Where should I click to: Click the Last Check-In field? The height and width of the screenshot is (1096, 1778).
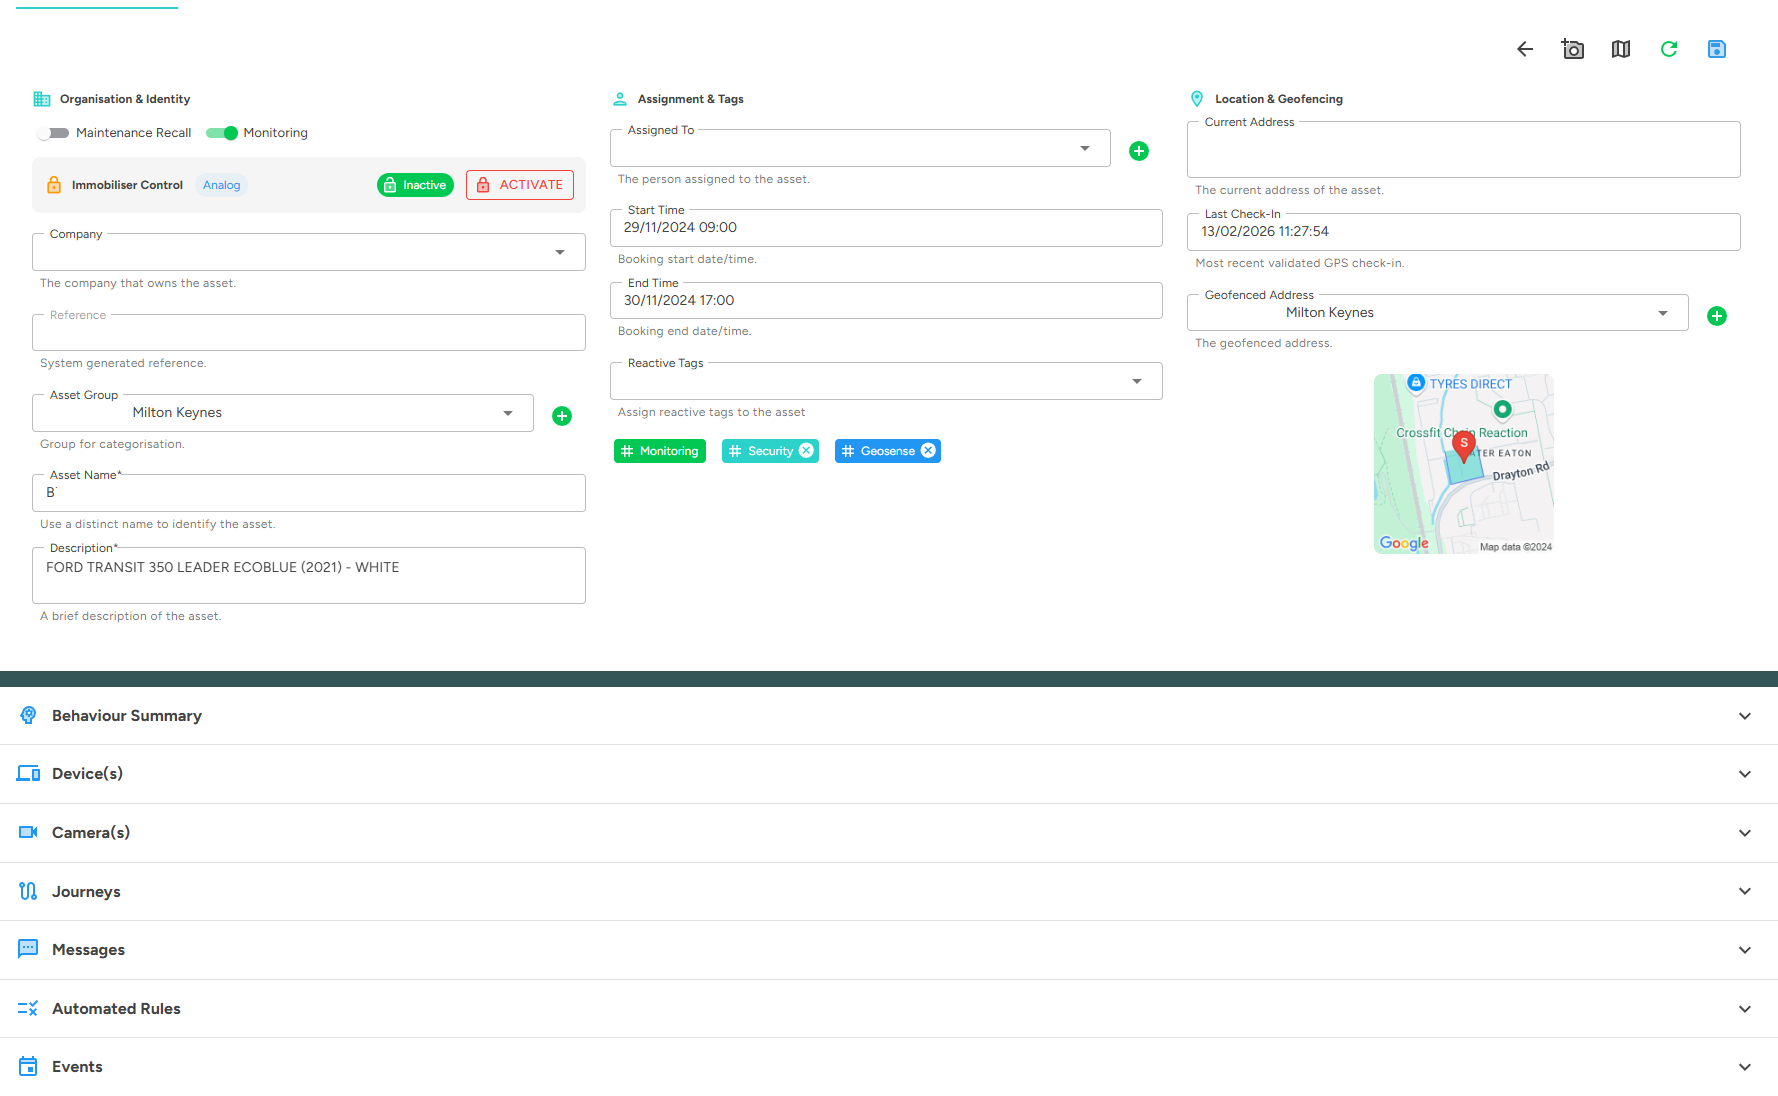(1464, 232)
